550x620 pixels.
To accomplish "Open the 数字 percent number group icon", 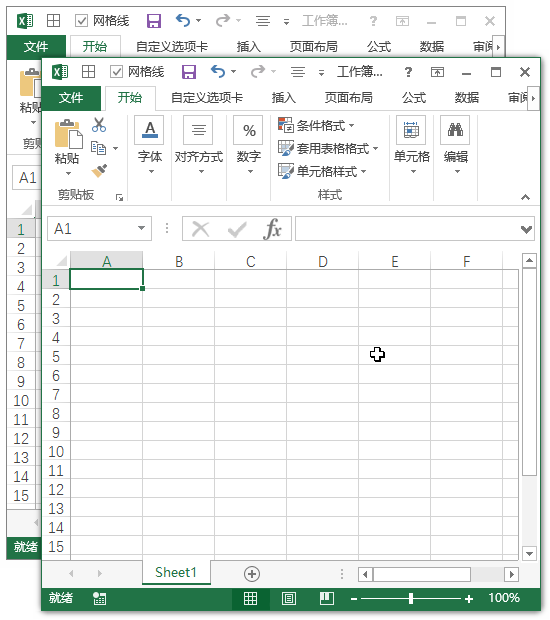I will click(x=248, y=130).
